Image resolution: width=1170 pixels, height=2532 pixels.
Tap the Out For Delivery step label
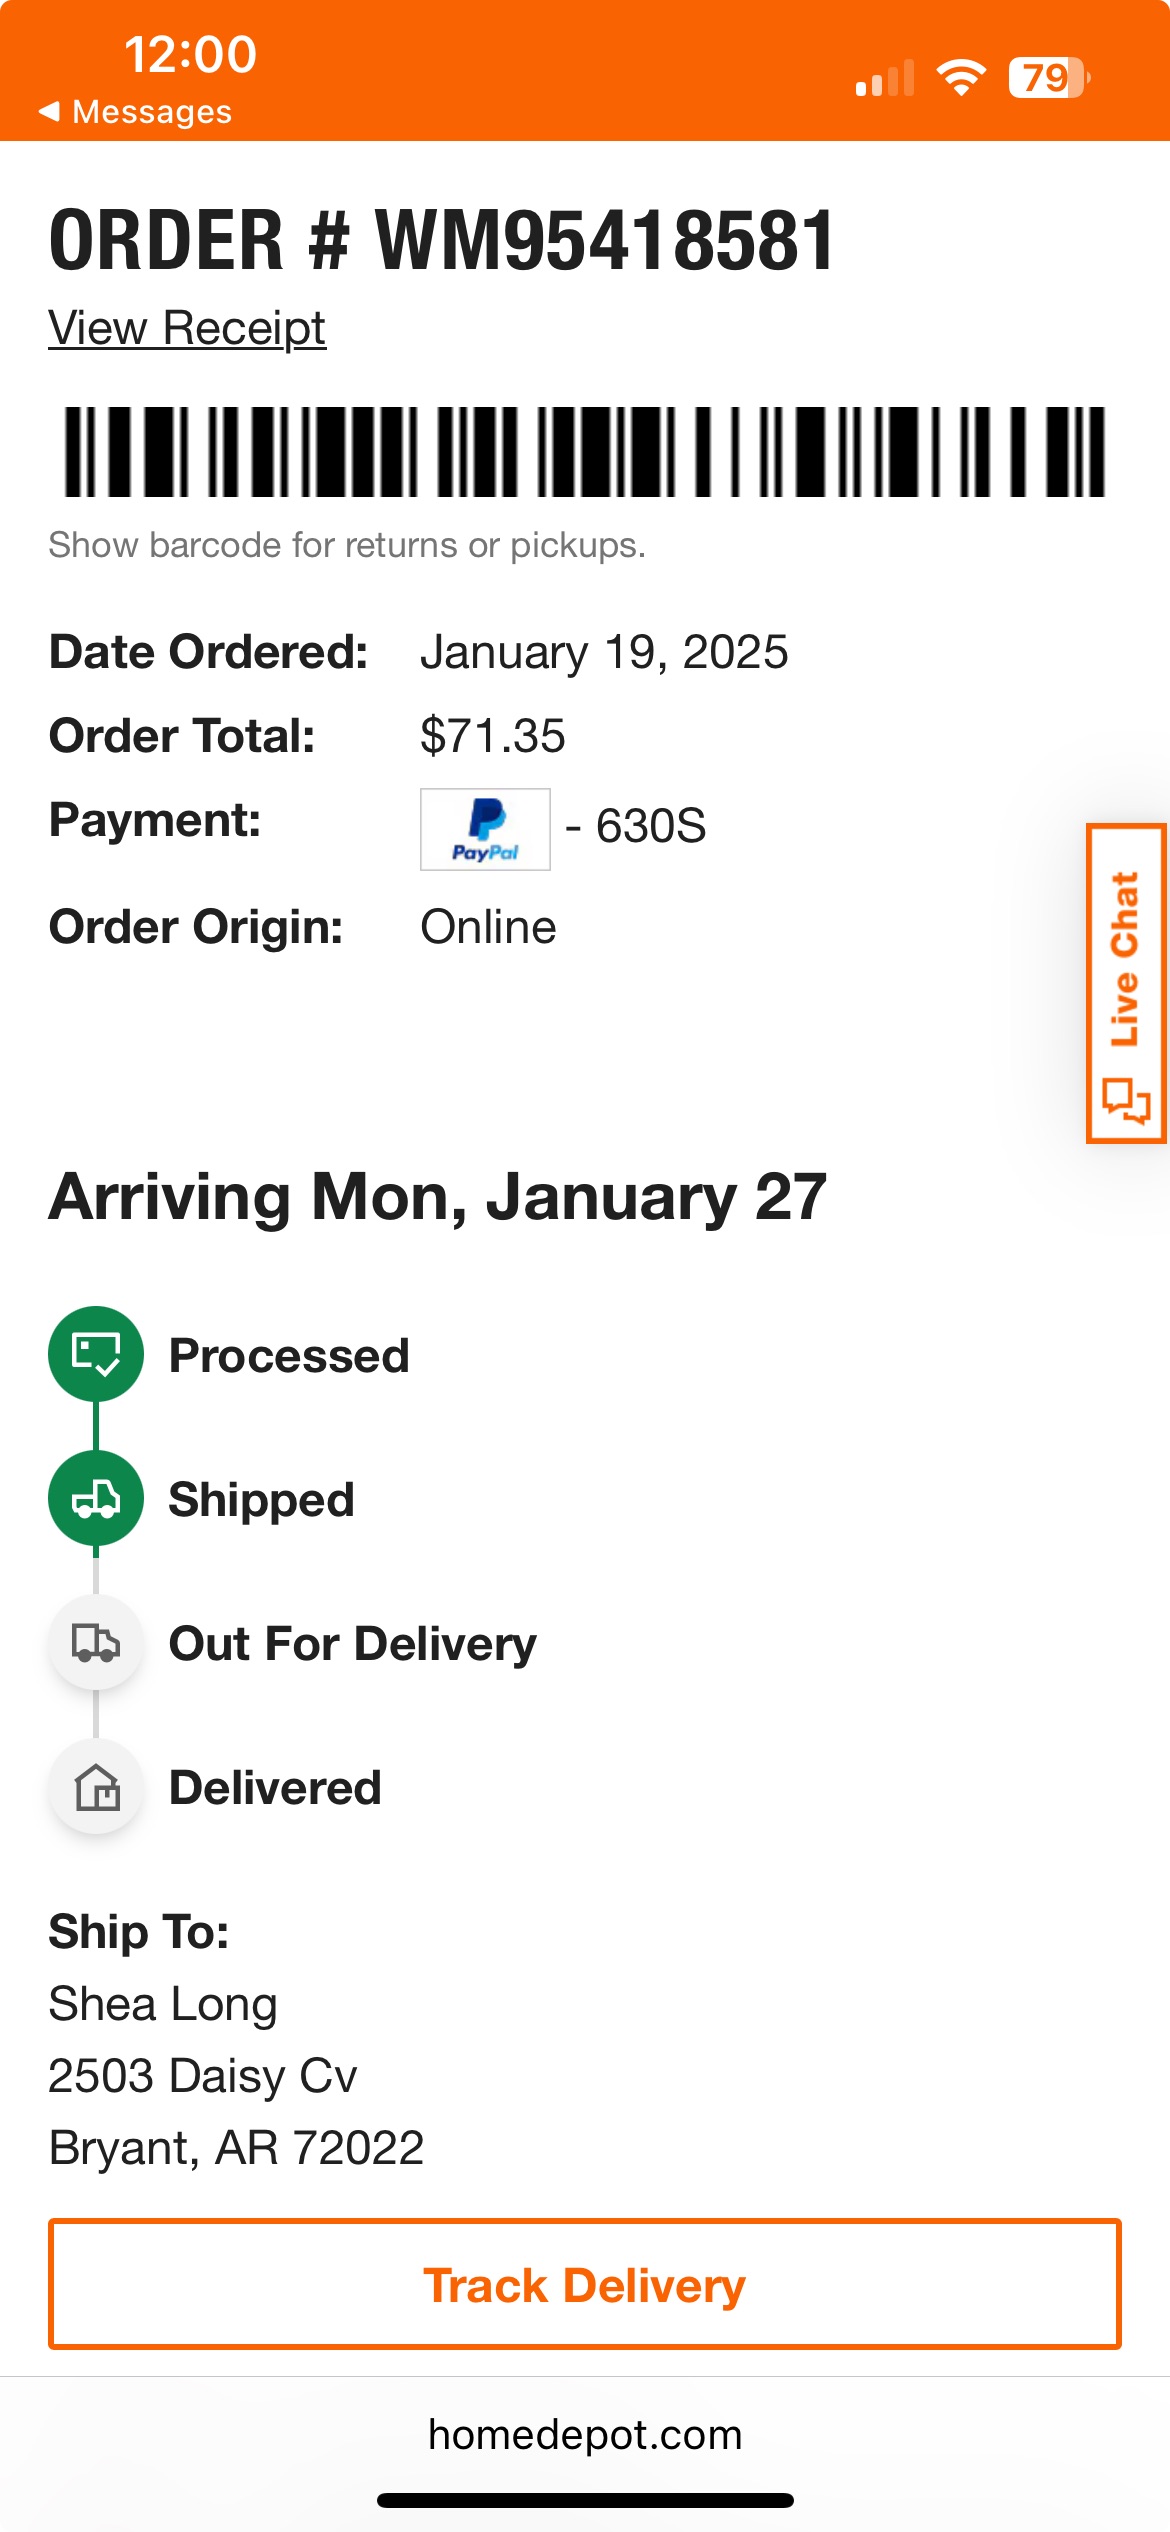[x=353, y=1644]
